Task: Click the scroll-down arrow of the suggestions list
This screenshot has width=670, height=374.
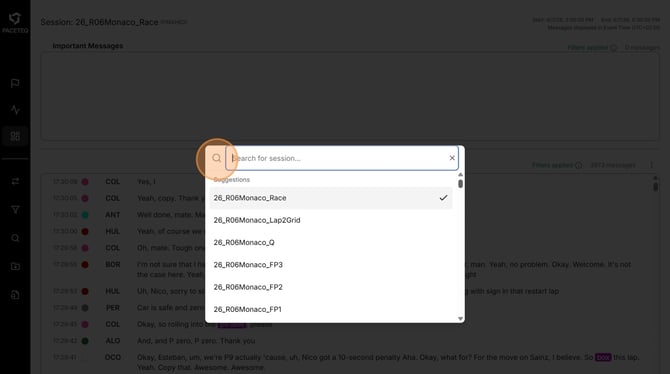Action: (460, 318)
